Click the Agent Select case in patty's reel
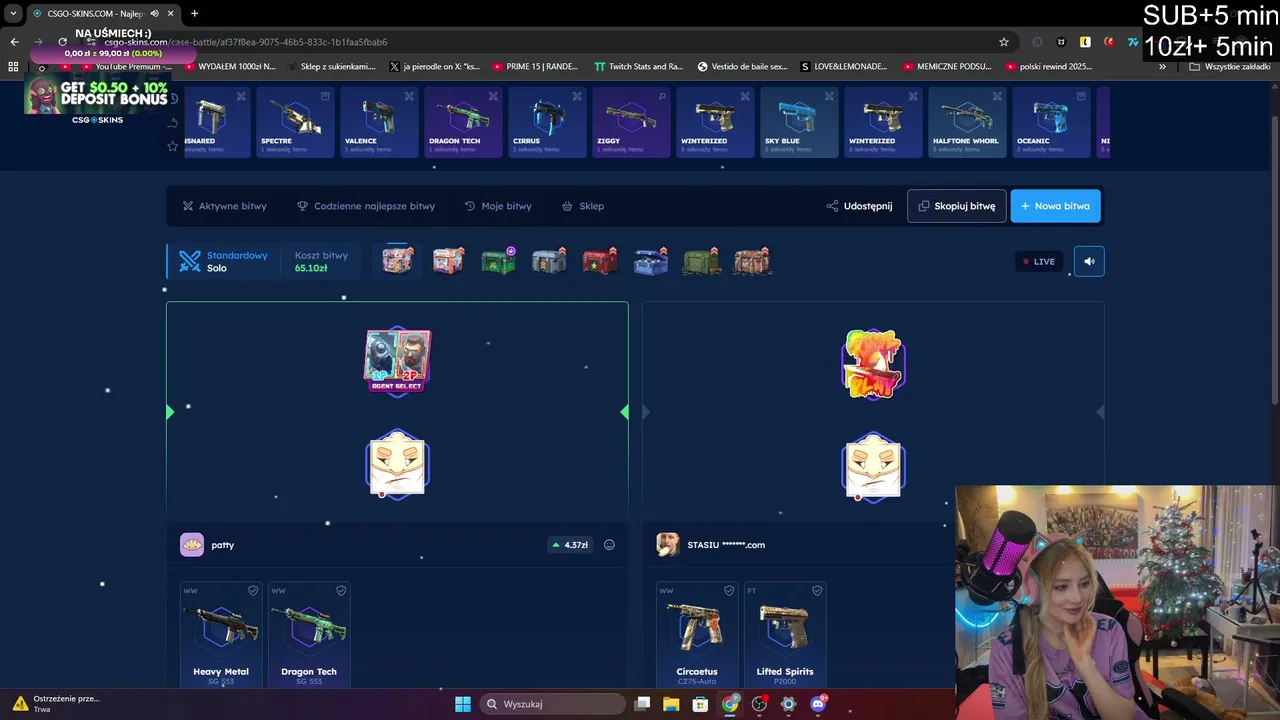 pyautogui.click(x=398, y=361)
